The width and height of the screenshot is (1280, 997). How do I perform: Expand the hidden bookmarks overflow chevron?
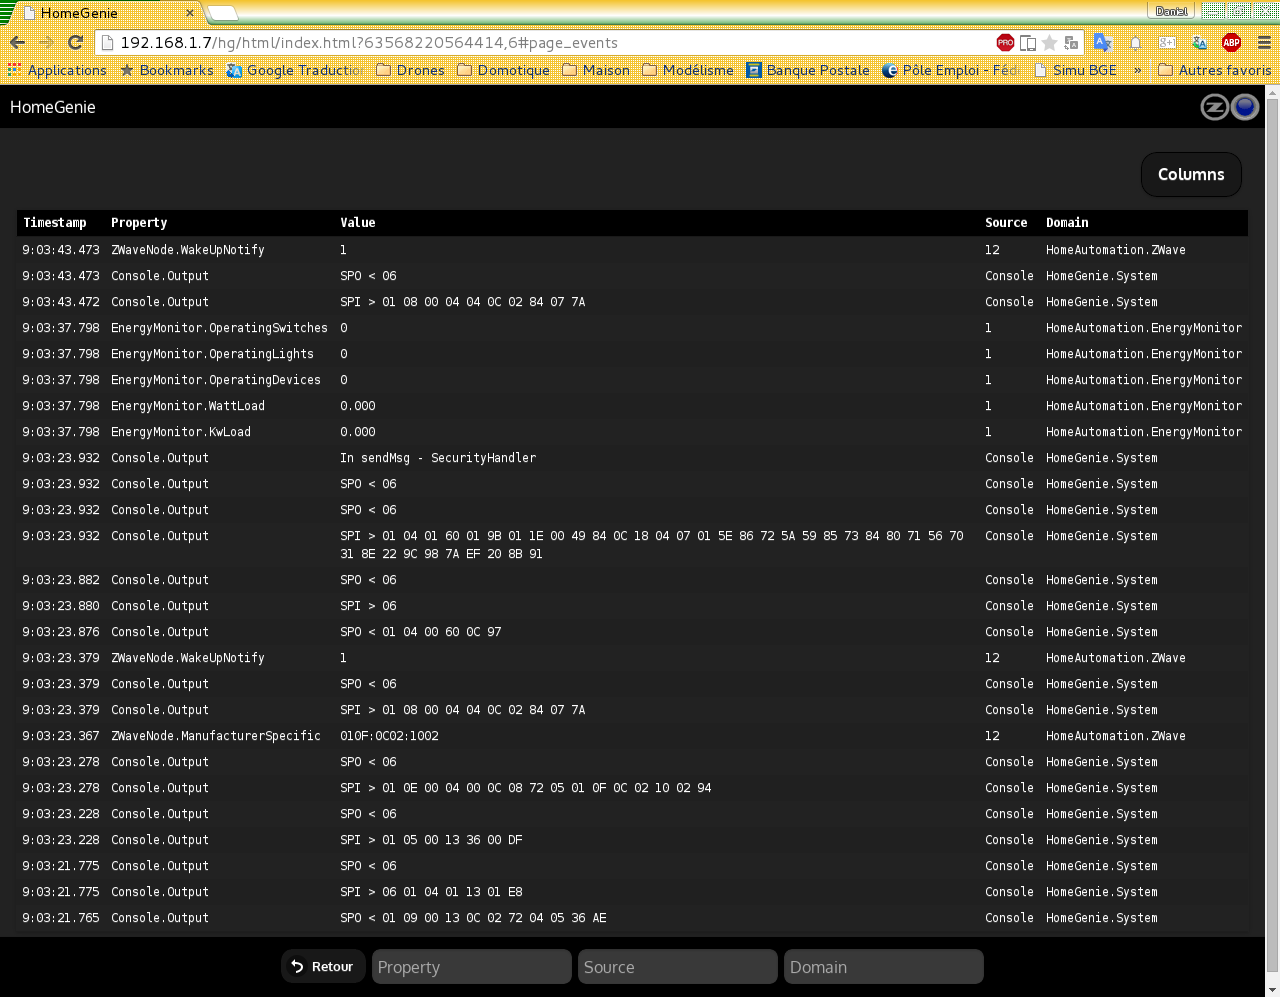[x=1137, y=70]
